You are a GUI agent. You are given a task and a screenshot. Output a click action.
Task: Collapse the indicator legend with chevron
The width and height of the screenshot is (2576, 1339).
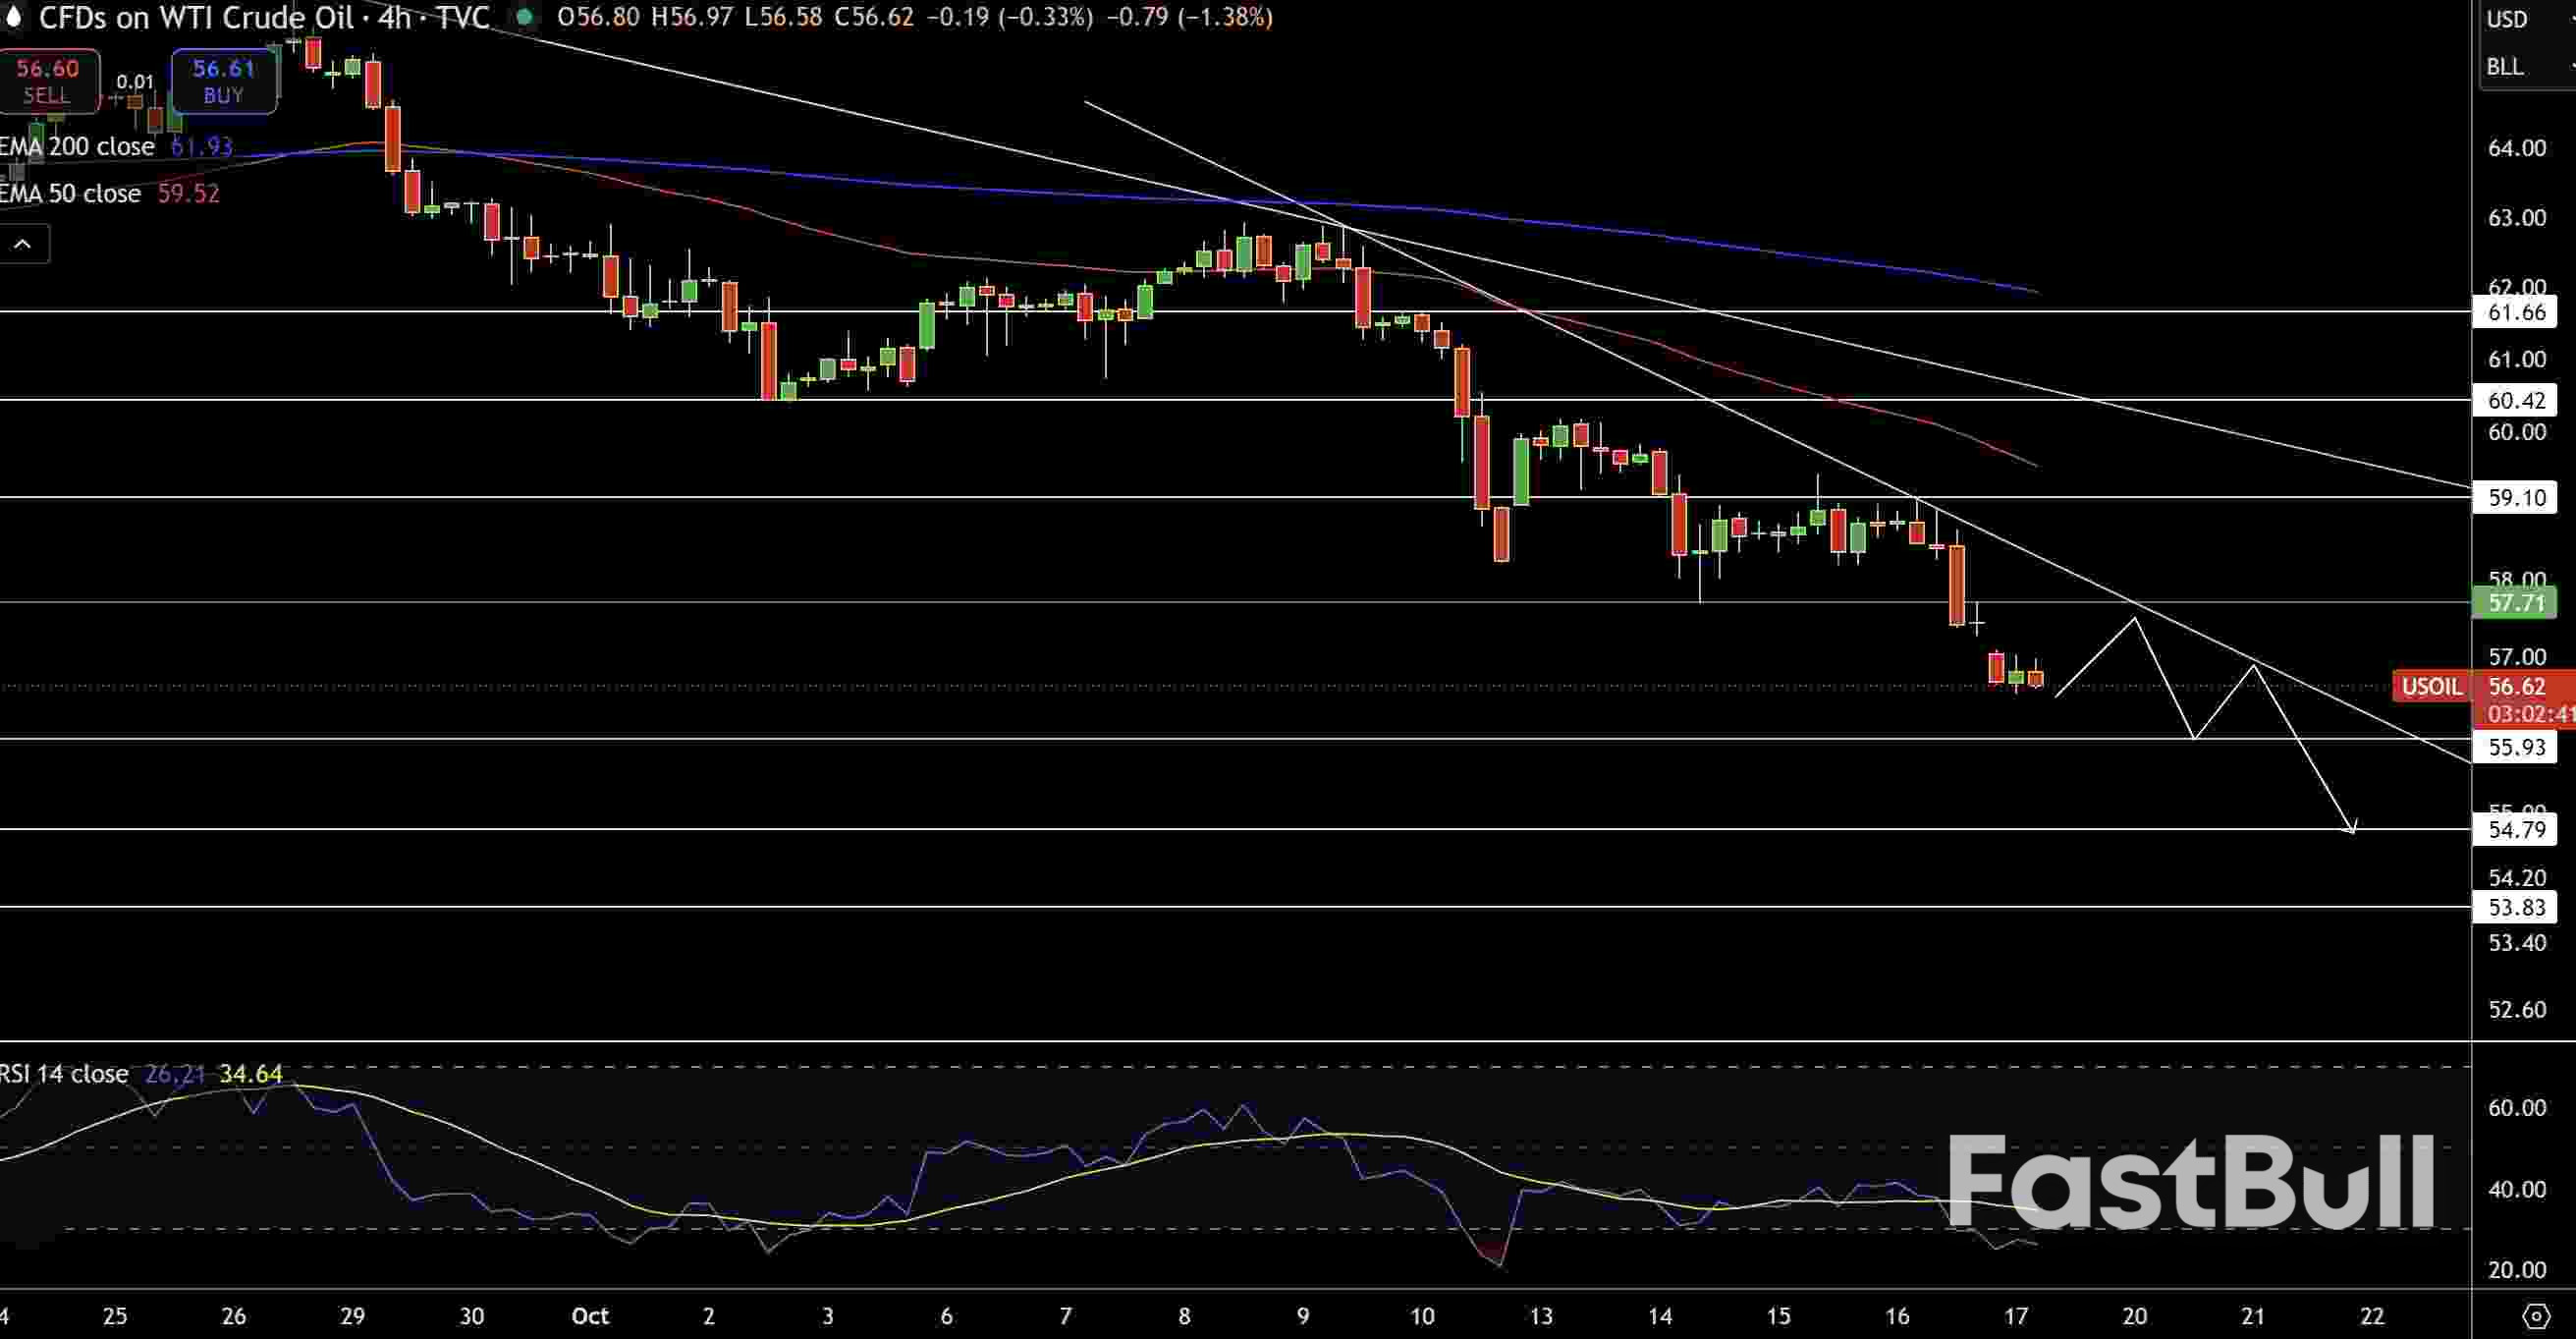[23, 244]
